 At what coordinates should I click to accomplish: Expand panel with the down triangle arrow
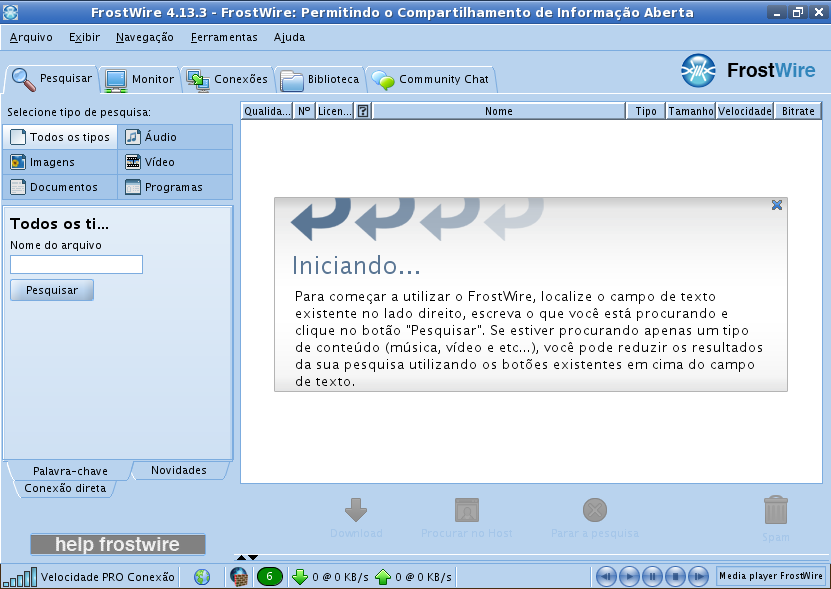[x=253, y=557]
